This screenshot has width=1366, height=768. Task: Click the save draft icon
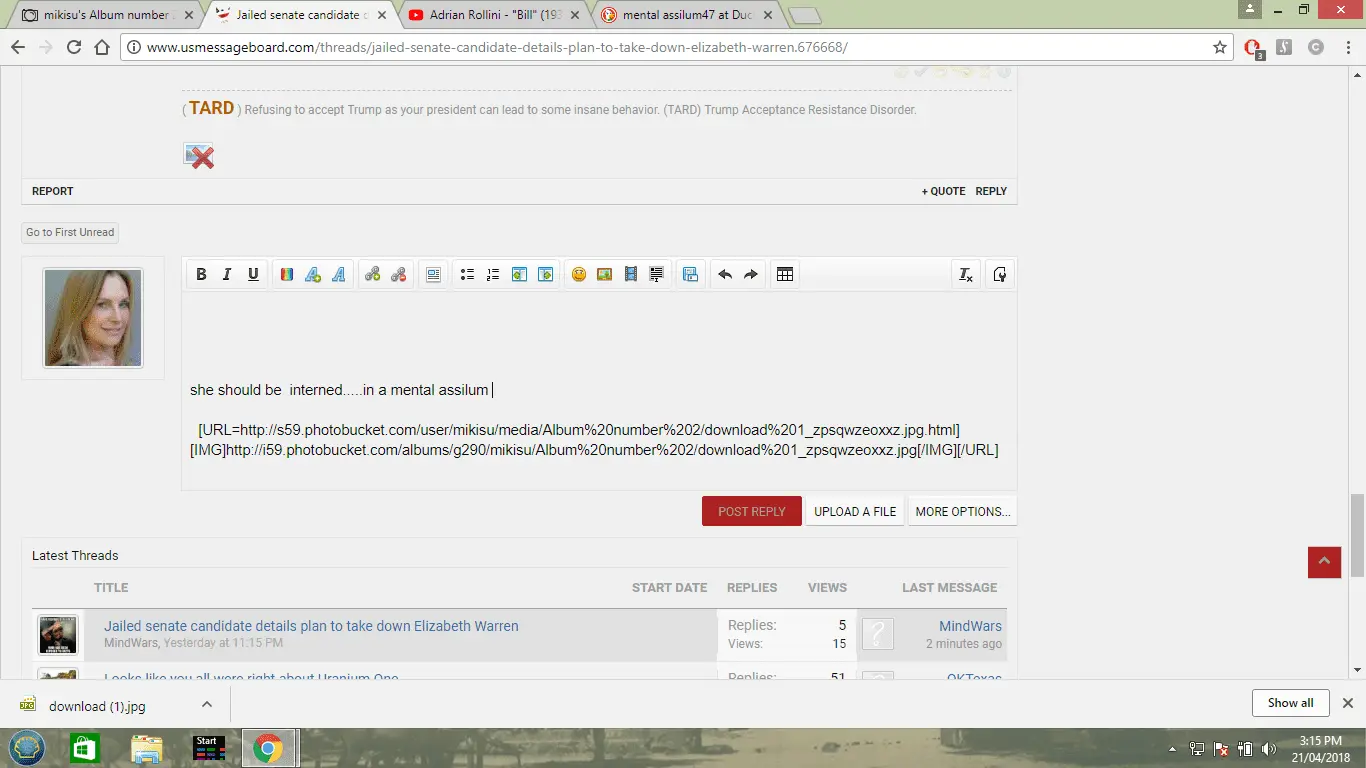pos(690,274)
